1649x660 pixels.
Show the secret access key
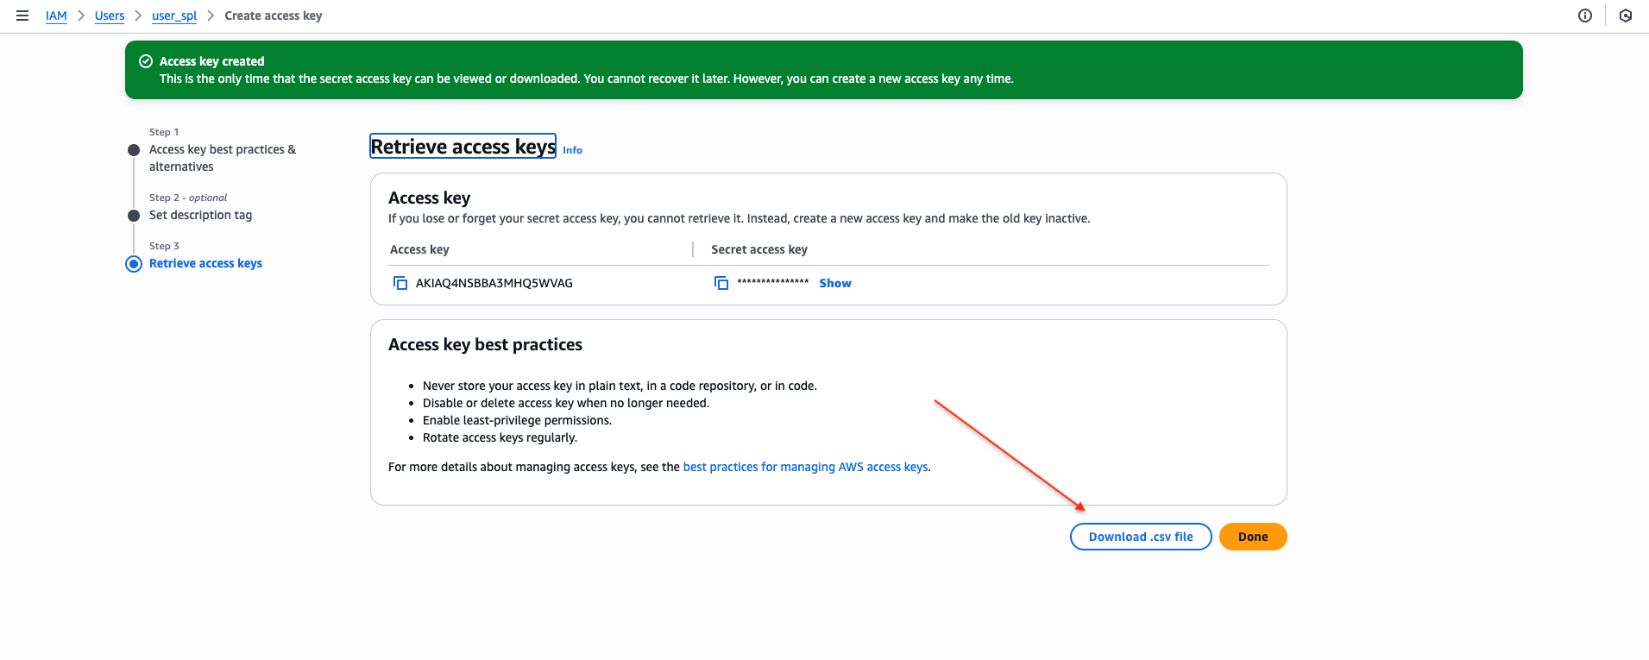835,284
